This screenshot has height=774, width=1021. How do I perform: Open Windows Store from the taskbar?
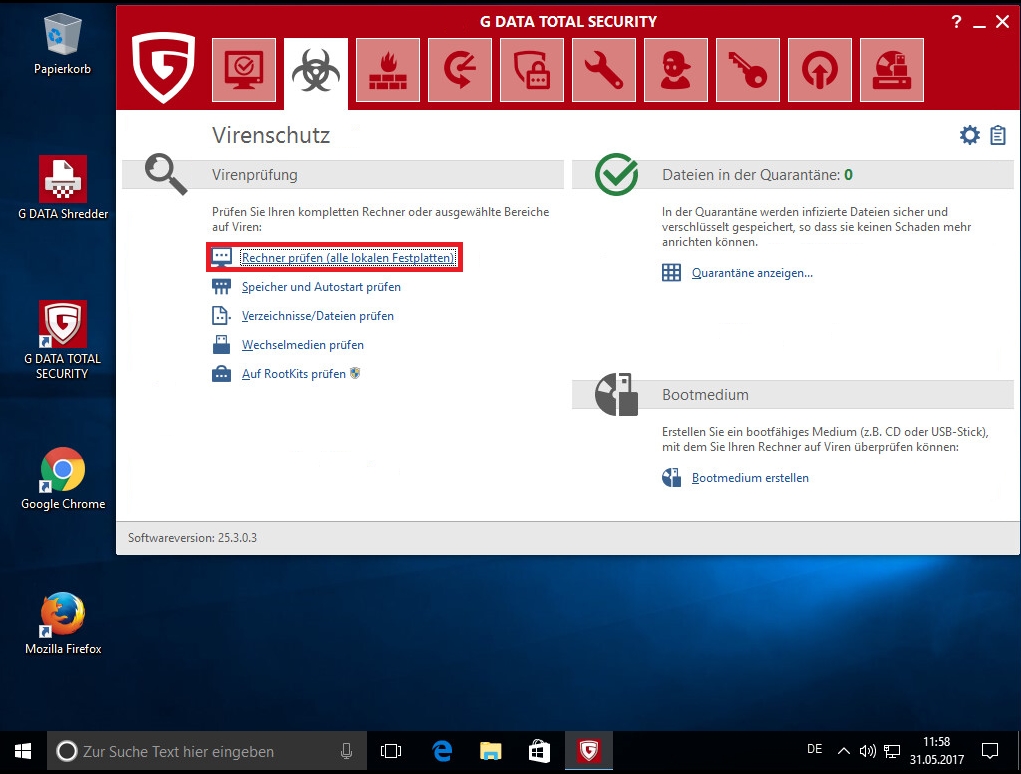click(539, 751)
